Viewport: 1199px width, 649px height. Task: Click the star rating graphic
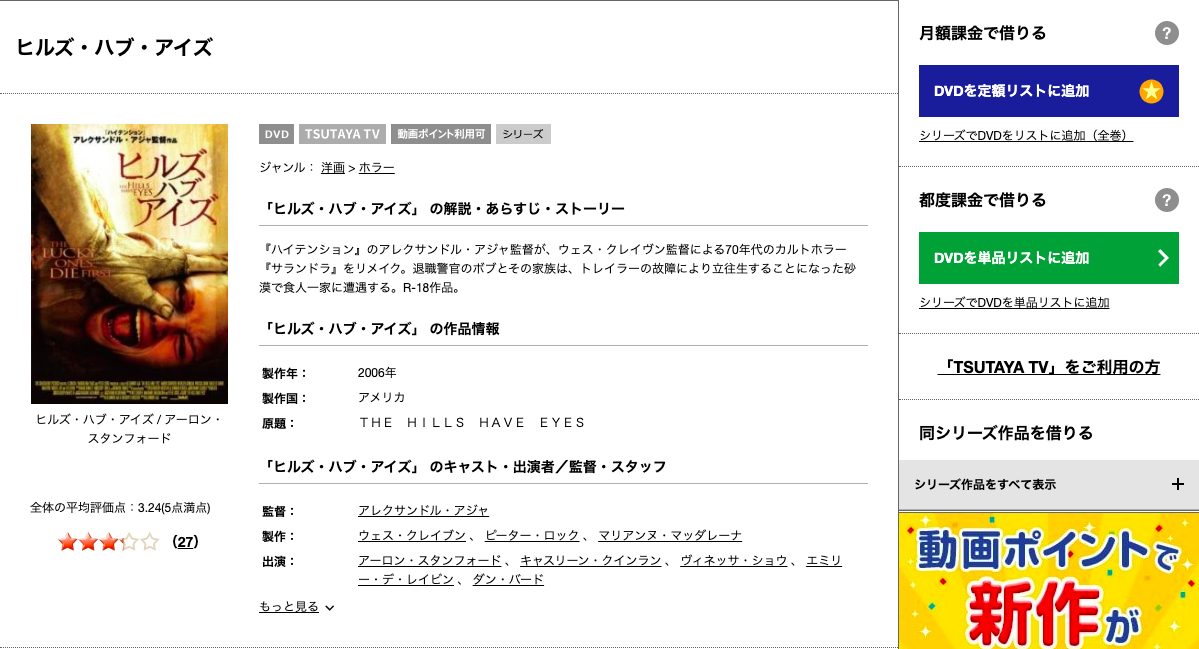coord(109,542)
